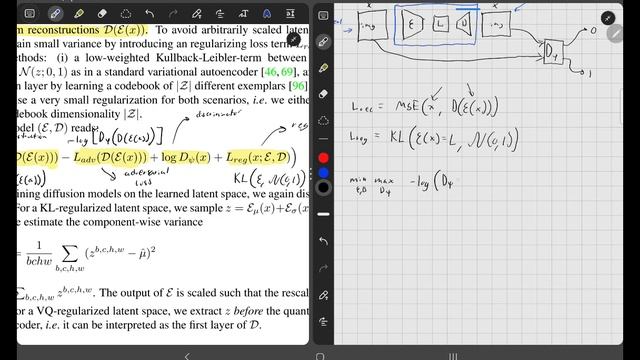Select the Pen tool in left note toolbar

click(55, 13)
